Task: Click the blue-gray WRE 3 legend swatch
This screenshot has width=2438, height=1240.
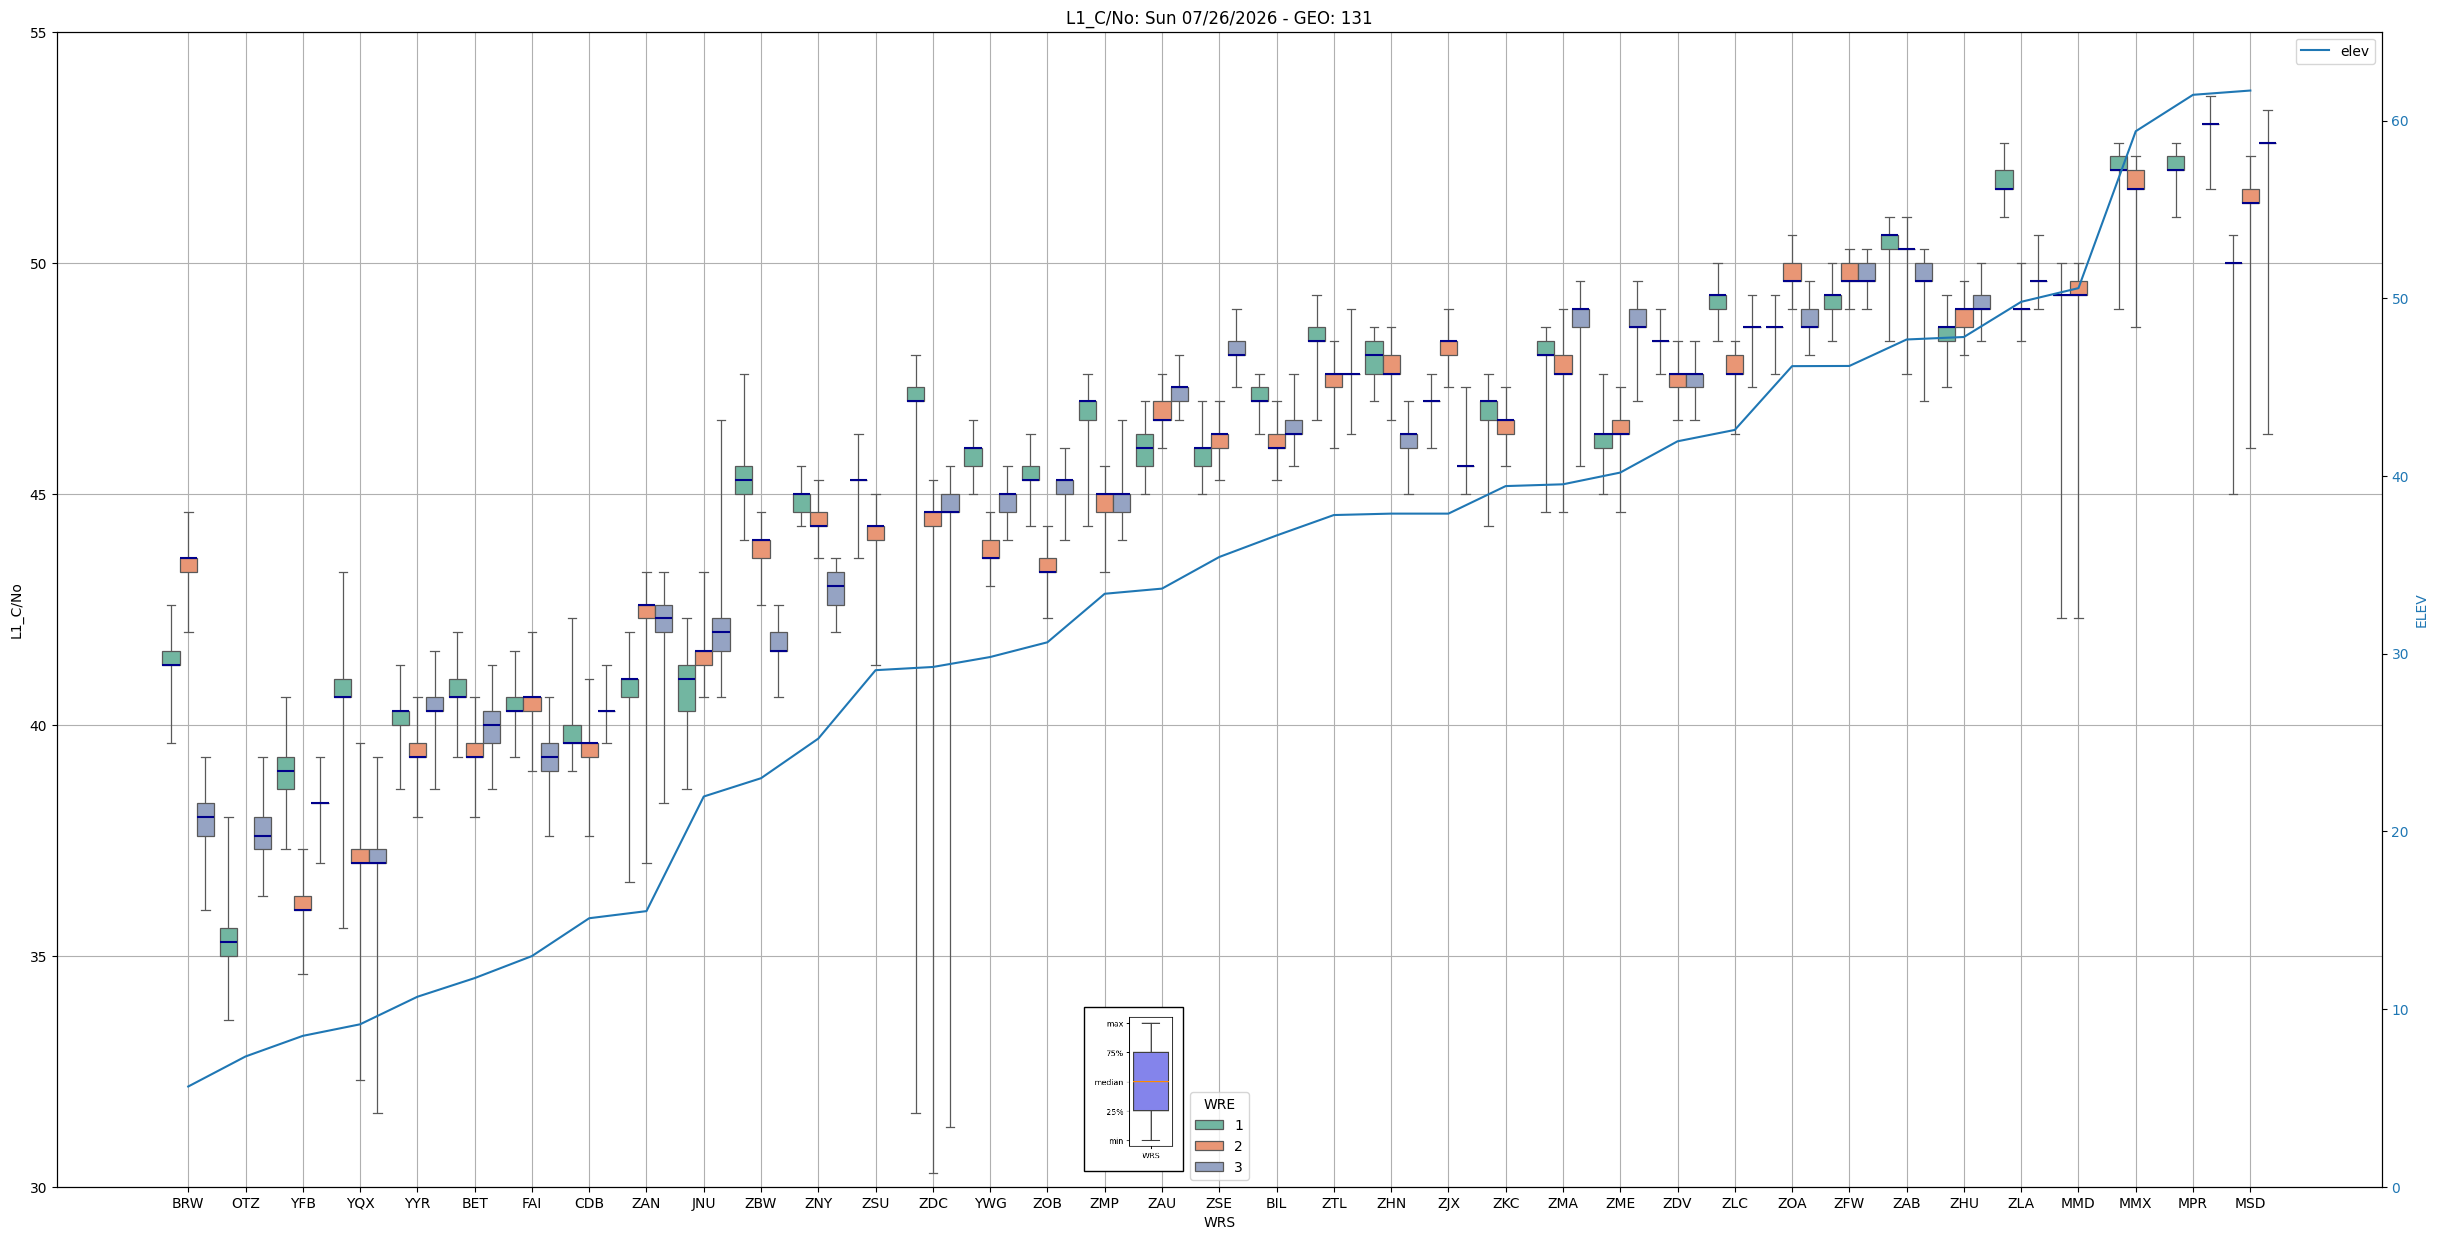Action: (x=1208, y=1167)
